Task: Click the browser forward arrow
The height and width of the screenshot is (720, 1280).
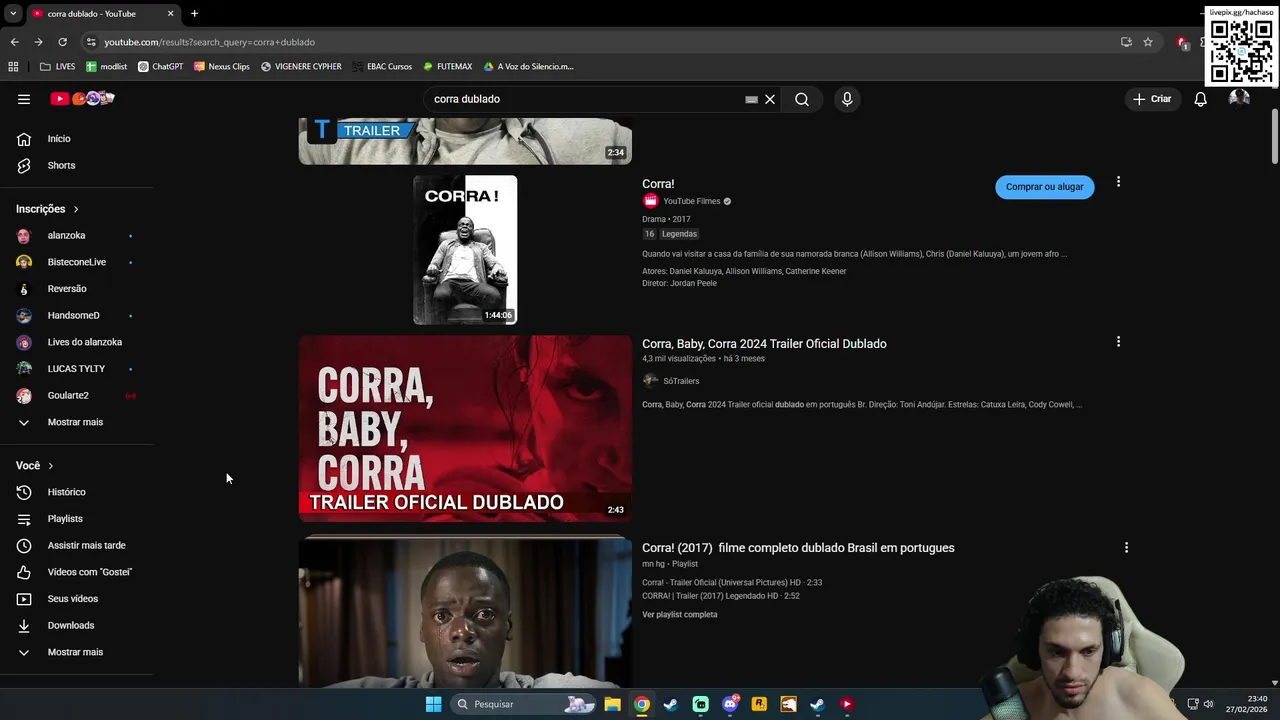Action: click(38, 42)
